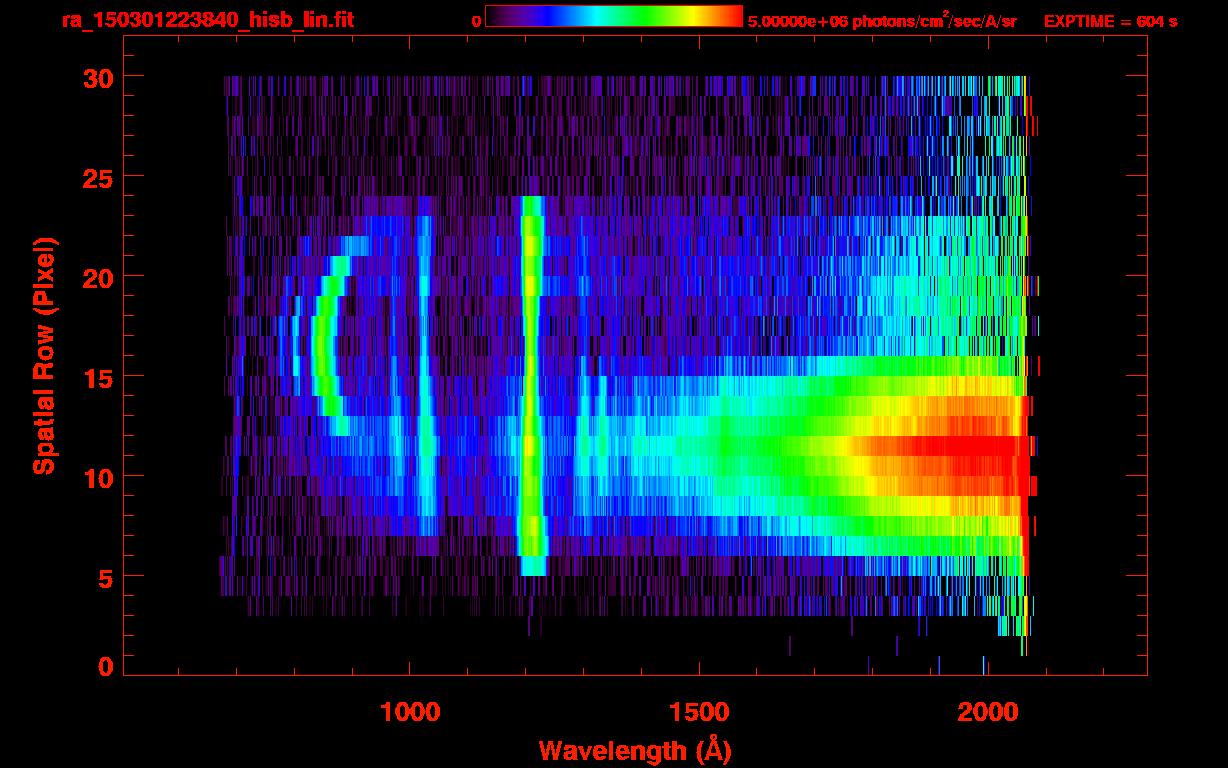Click the file name ra_150301223840_hisb_lin.fit
Viewport: 1228px width, 768px height.
point(206,19)
